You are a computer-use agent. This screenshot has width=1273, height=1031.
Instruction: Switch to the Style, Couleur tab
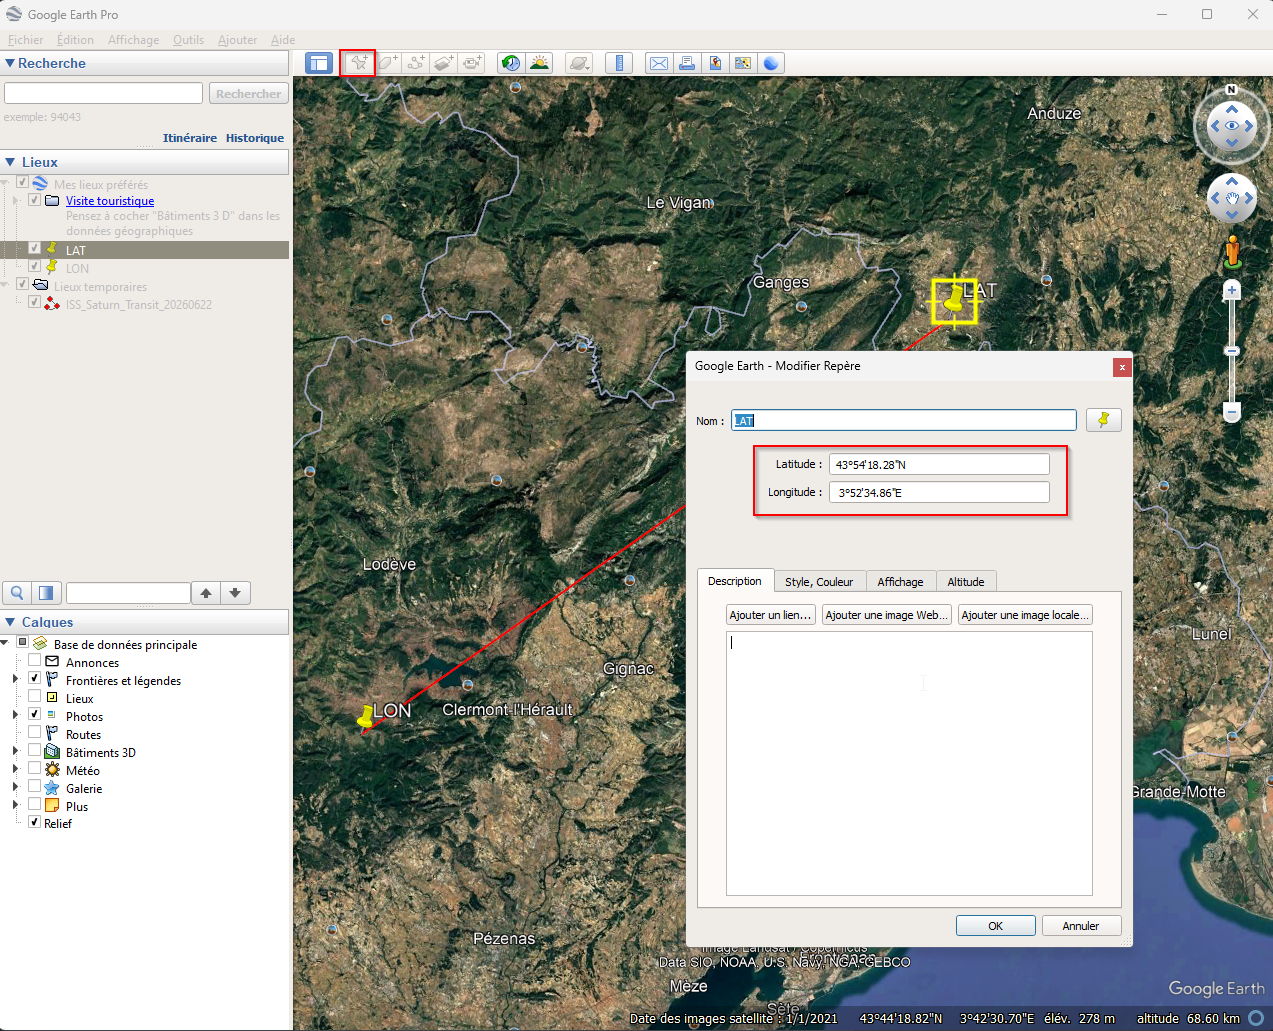click(819, 582)
